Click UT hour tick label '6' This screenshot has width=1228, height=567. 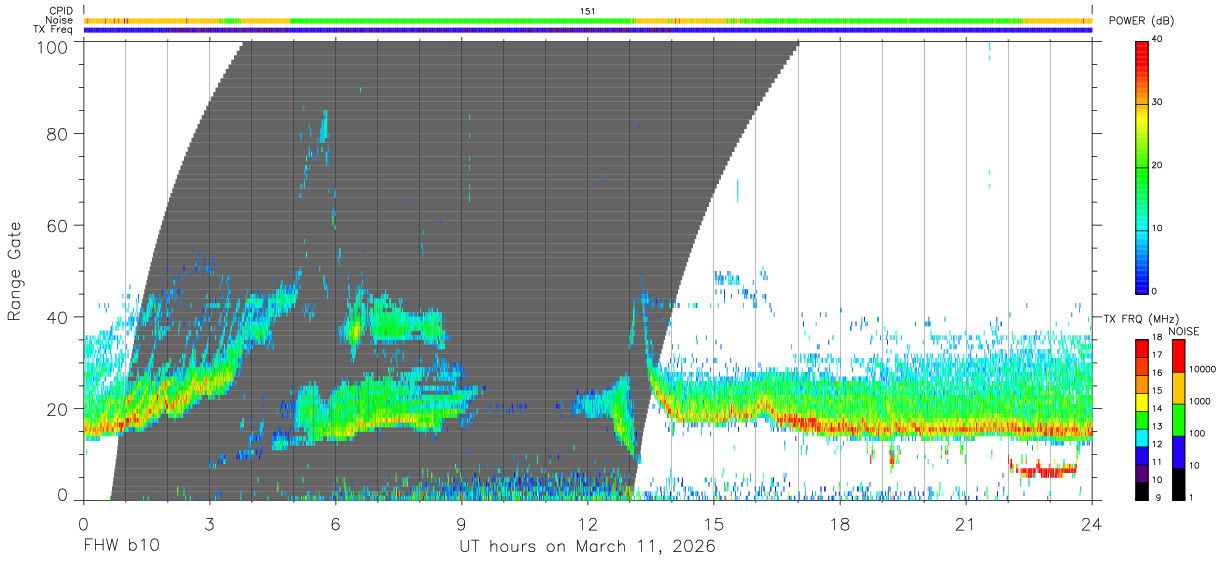[x=335, y=524]
